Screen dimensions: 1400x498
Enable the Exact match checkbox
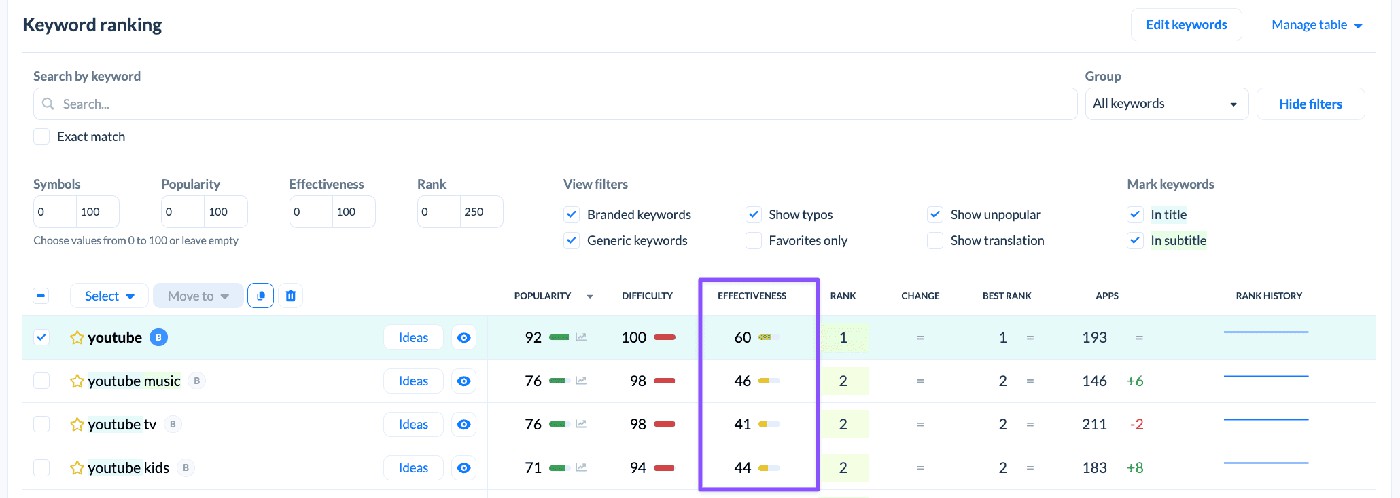tap(41, 136)
